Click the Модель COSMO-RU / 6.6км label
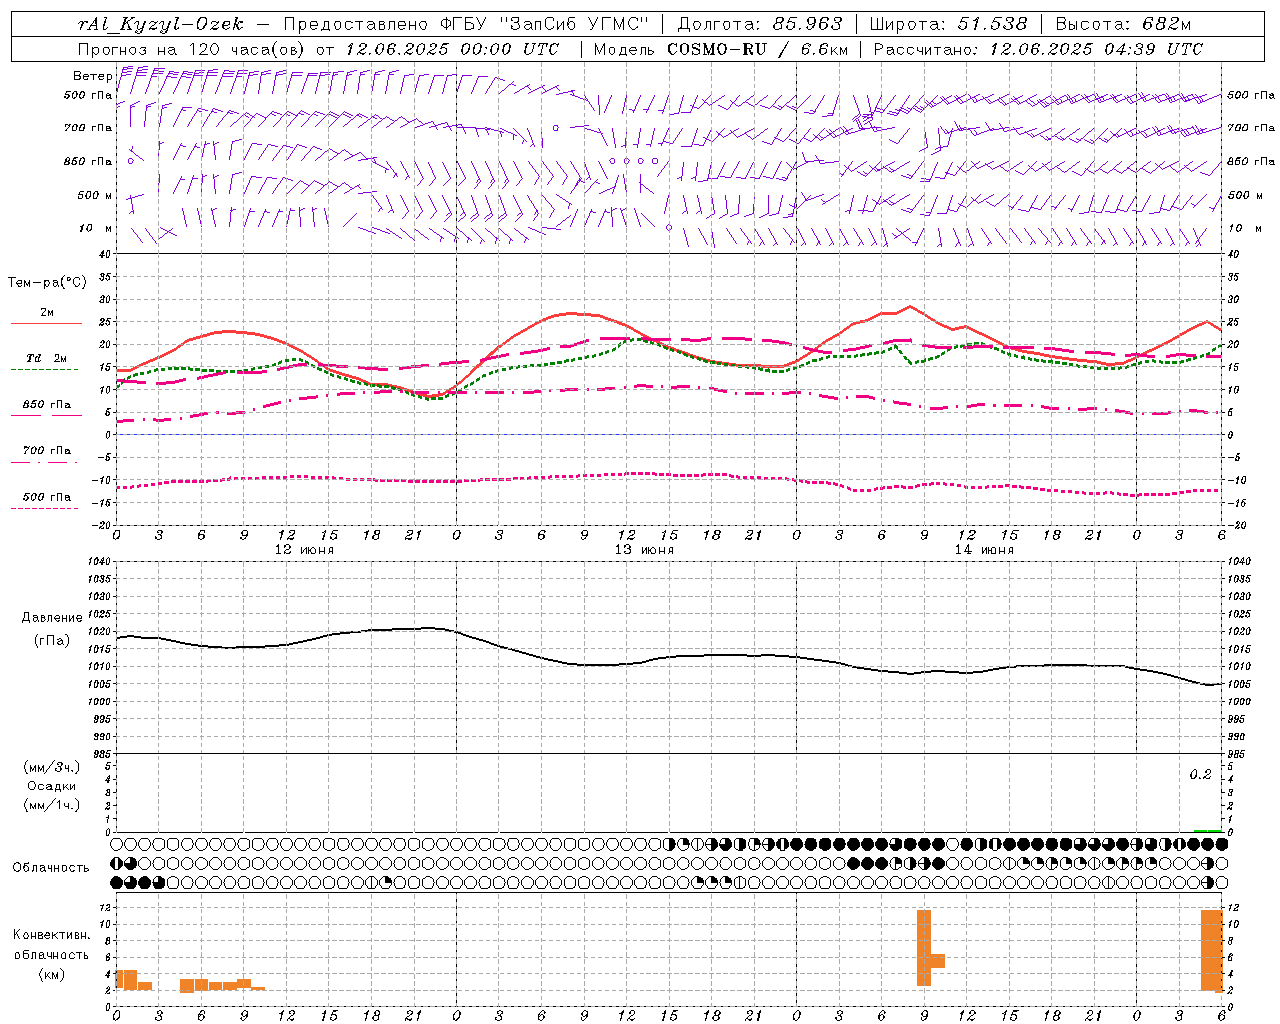Viewport: 1280px width, 1024px height. [721, 49]
